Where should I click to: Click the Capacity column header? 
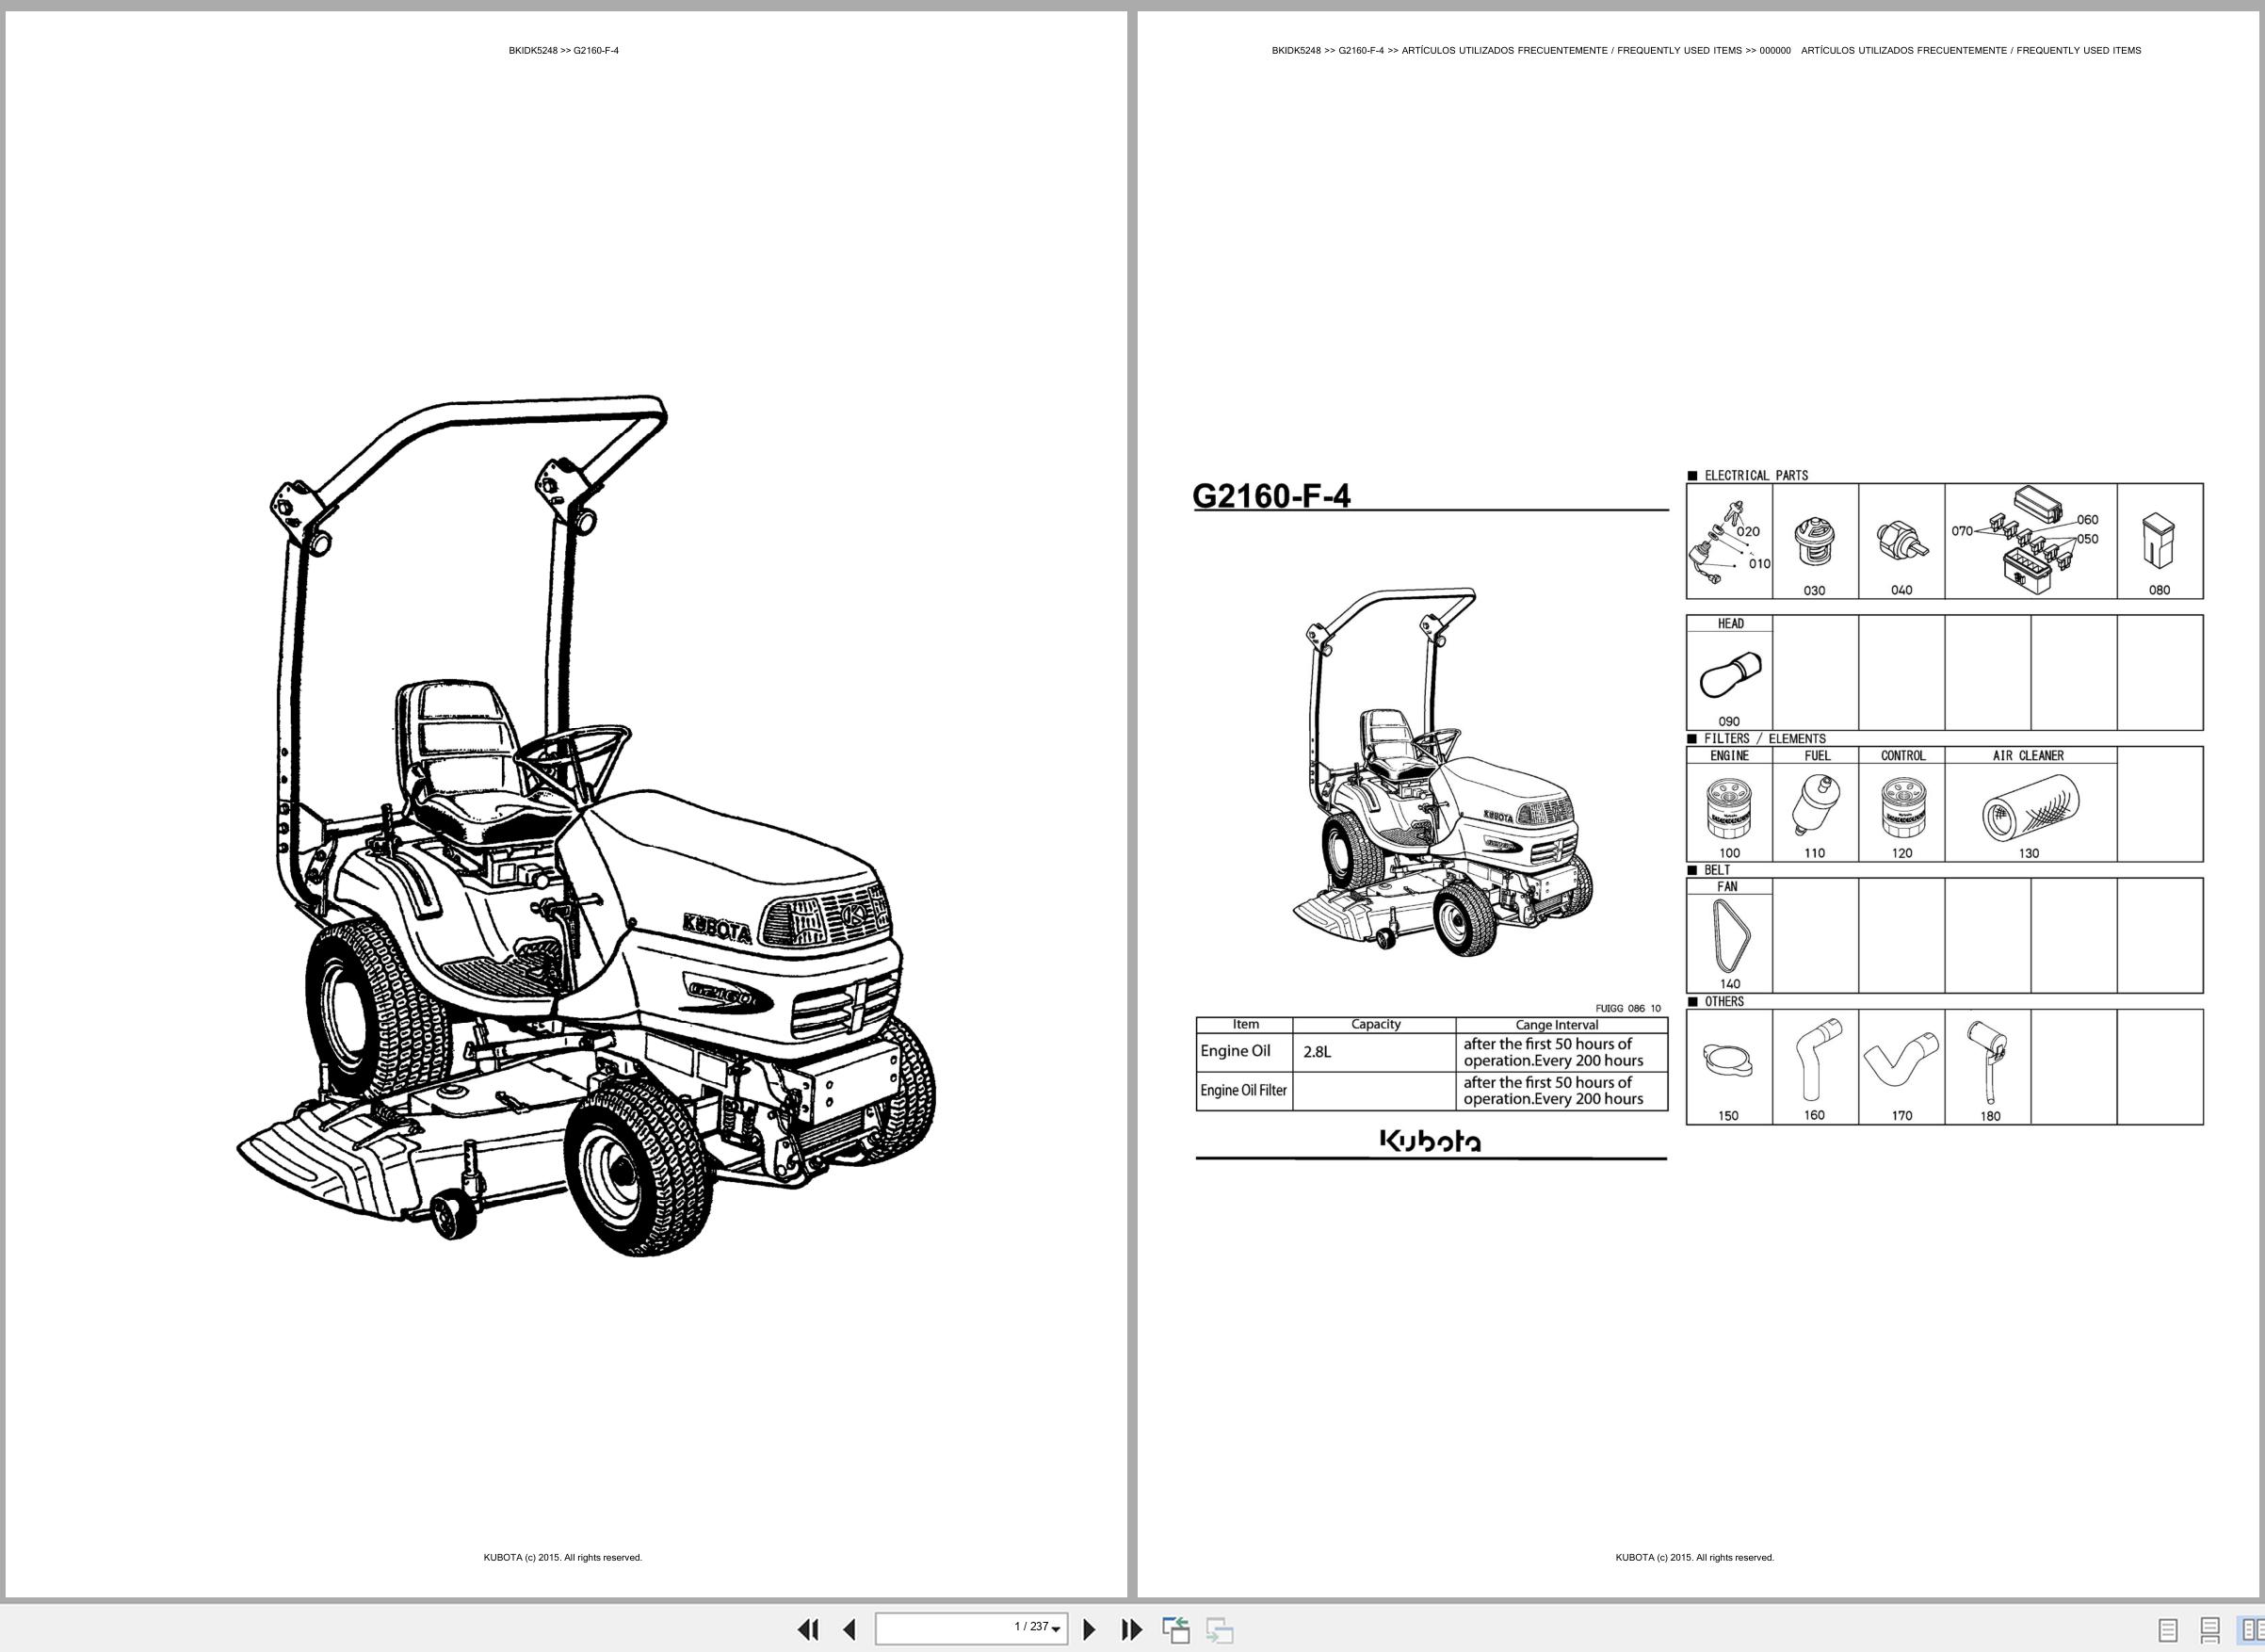(1375, 1024)
